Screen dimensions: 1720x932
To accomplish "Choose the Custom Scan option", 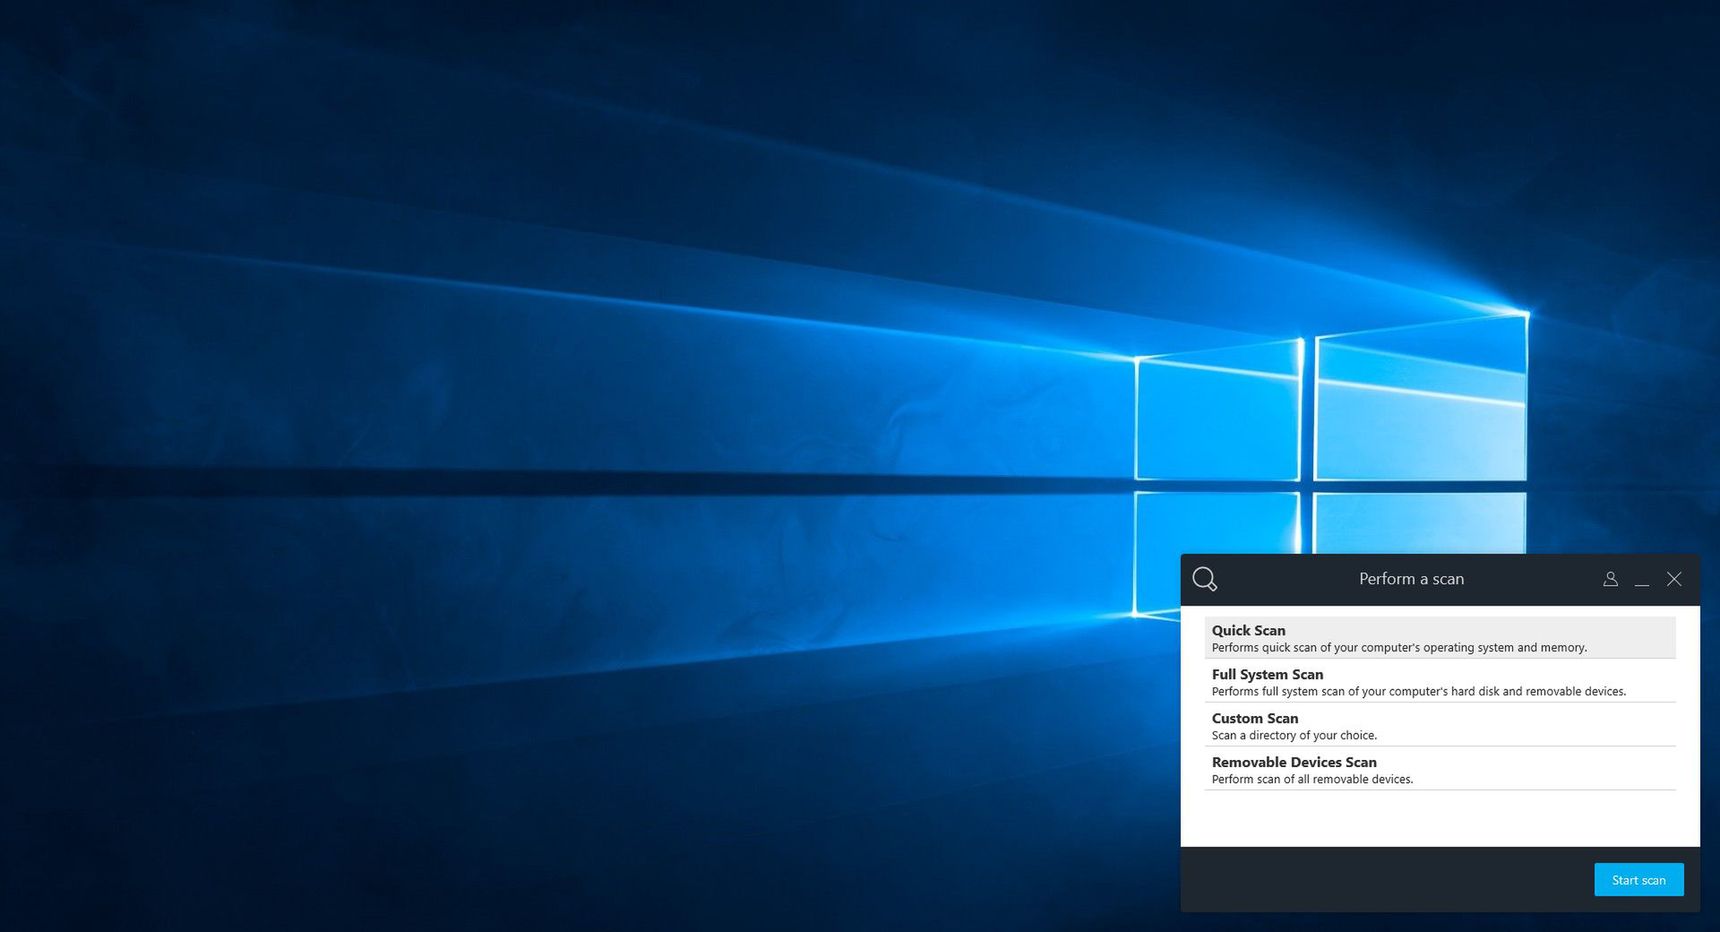I will (1440, 726).
